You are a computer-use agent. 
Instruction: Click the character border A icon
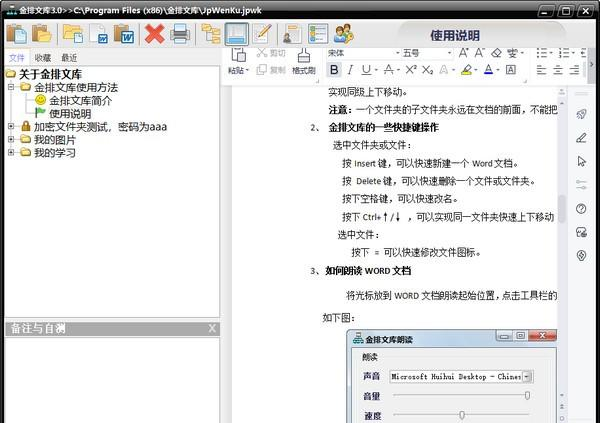(x=511, y=70)
